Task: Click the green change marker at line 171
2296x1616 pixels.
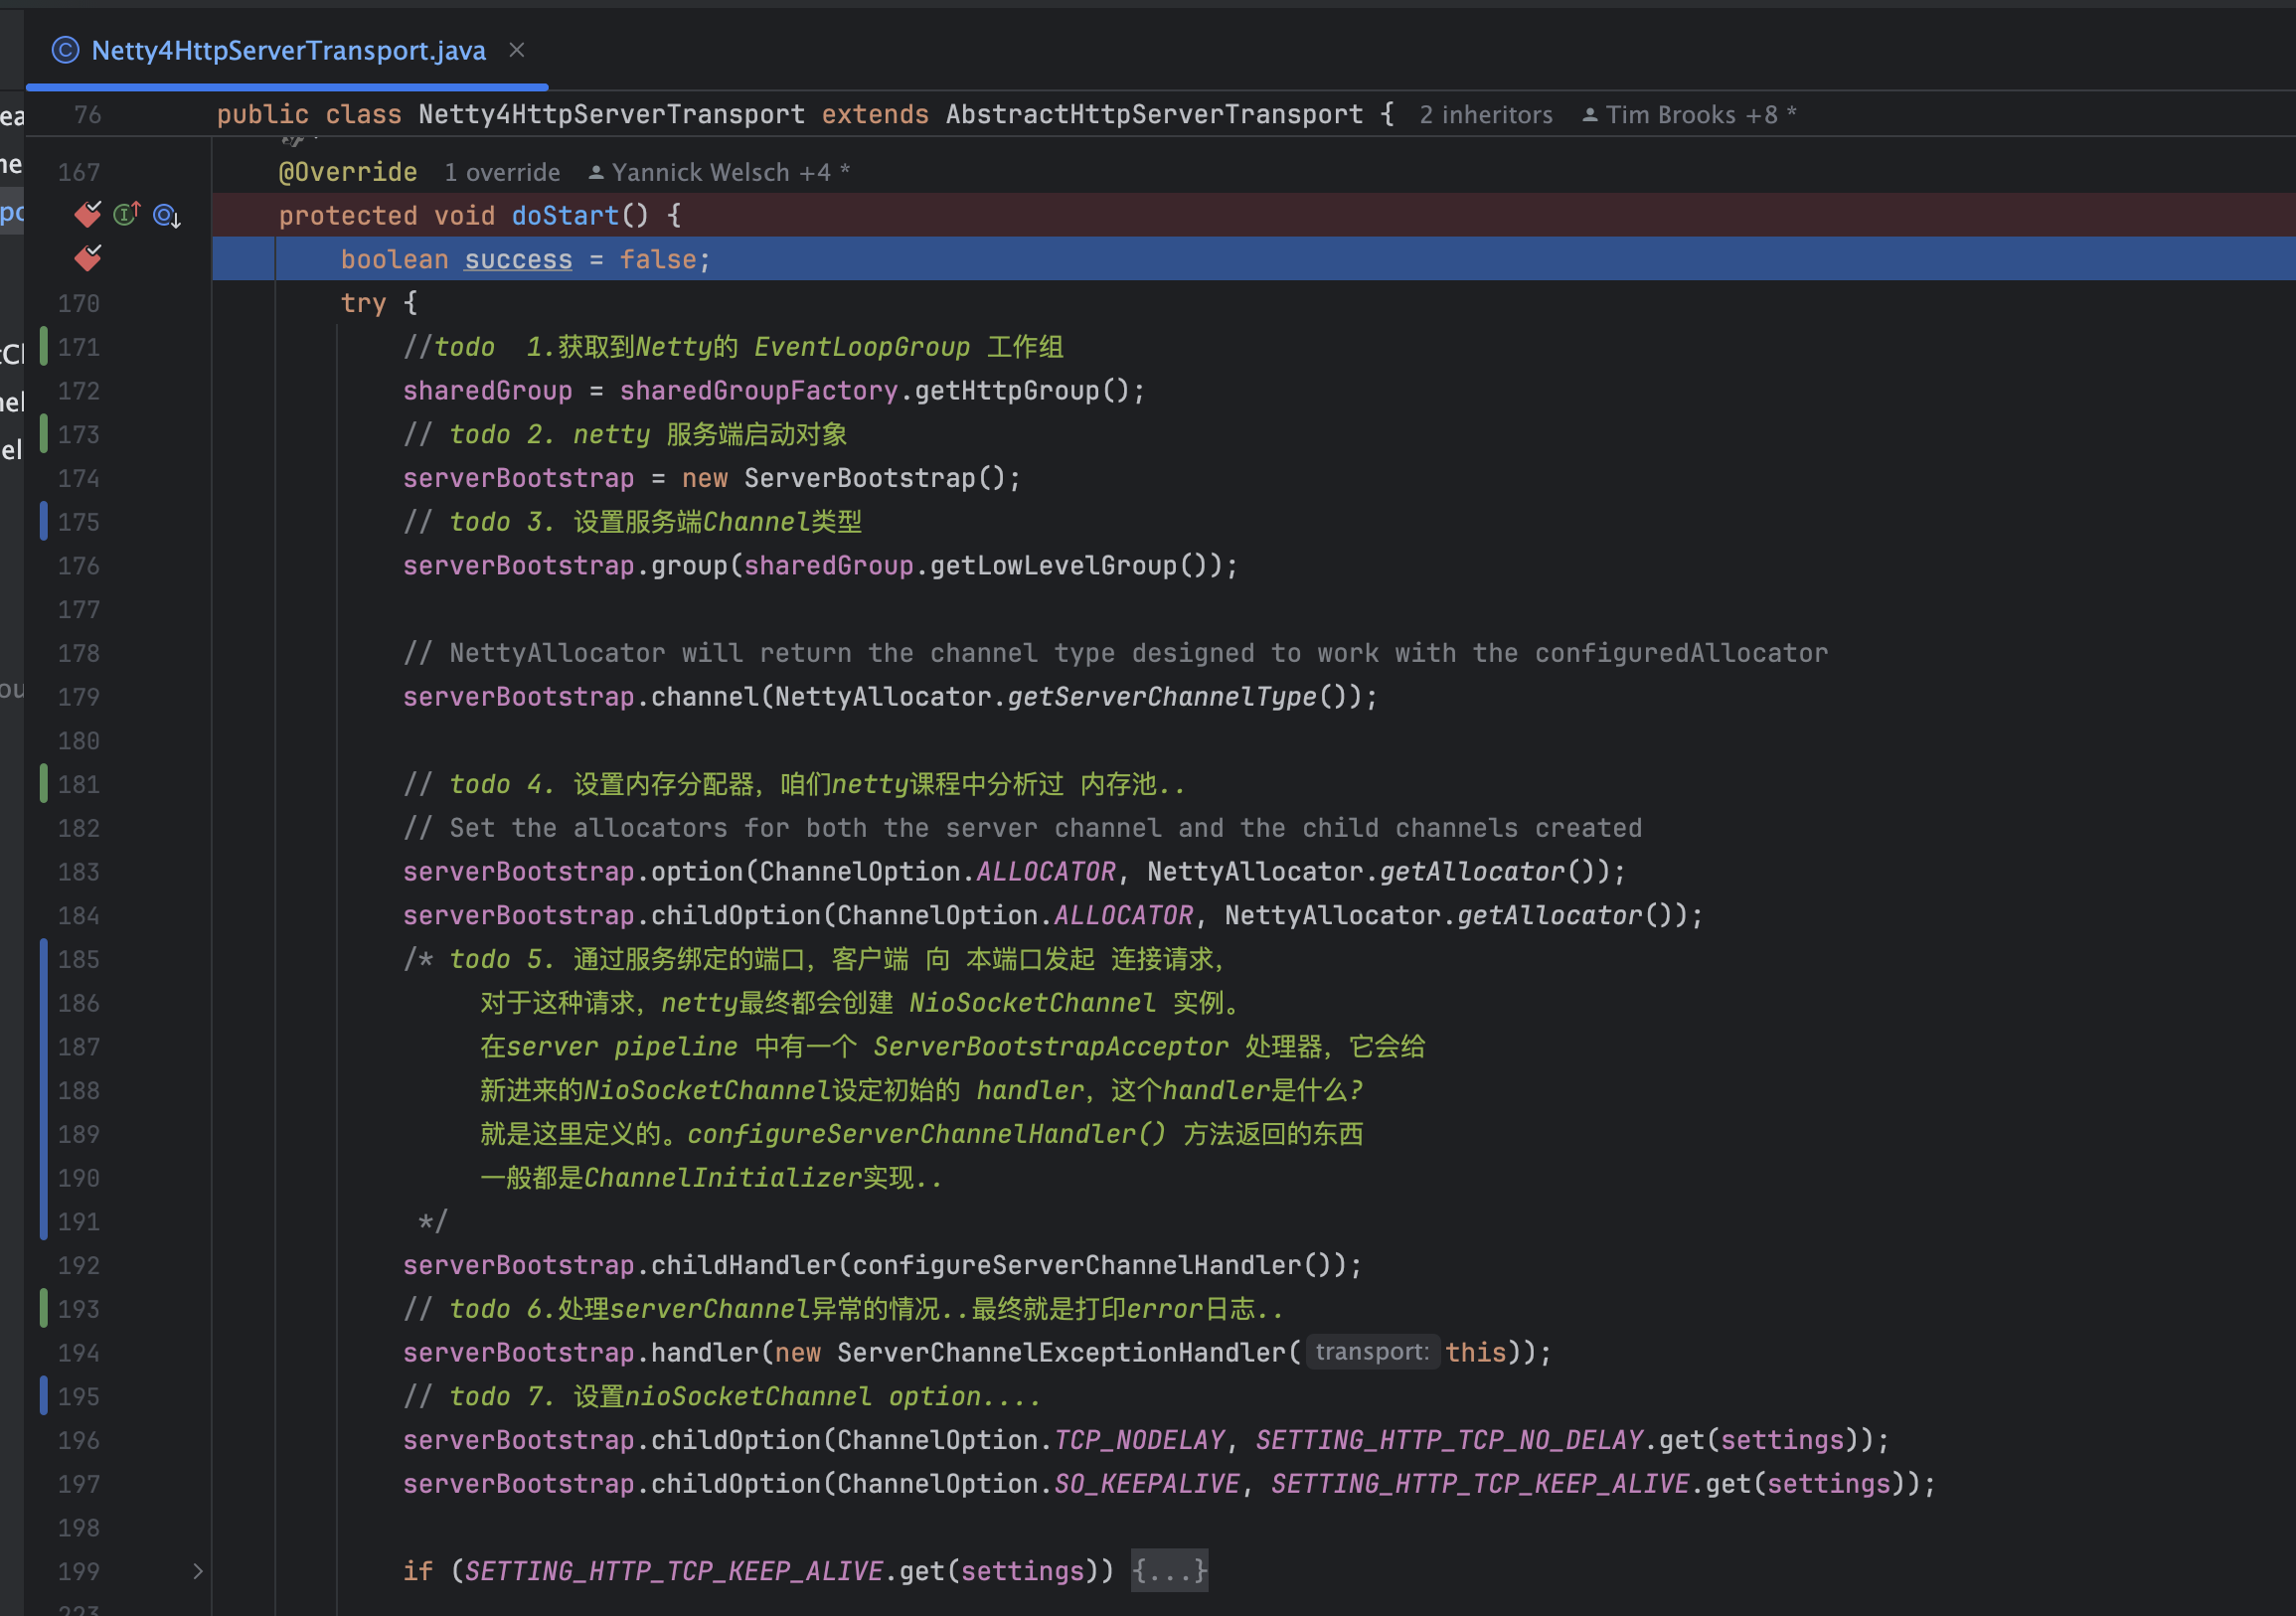Action: coord(44,347)
